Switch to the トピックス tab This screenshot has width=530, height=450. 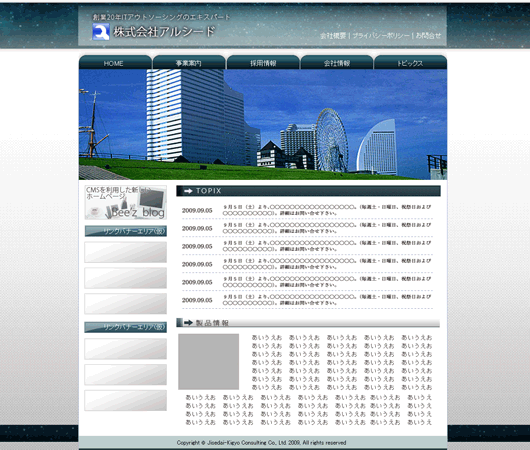click(x=410, y=63)
